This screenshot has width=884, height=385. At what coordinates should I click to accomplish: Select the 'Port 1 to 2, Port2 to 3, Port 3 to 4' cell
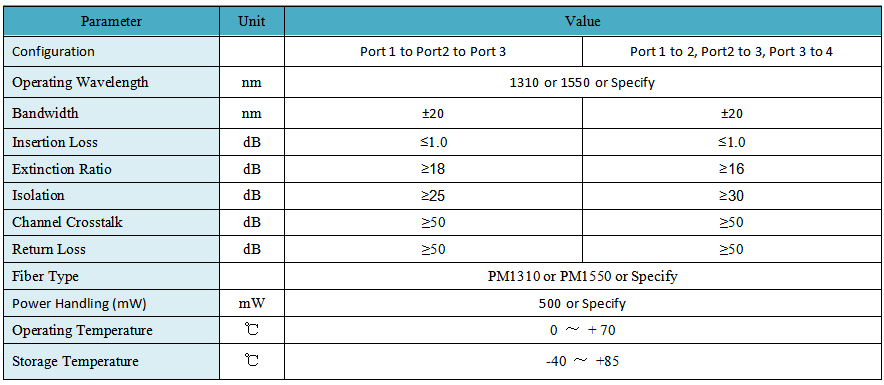(x=731, y=52)
